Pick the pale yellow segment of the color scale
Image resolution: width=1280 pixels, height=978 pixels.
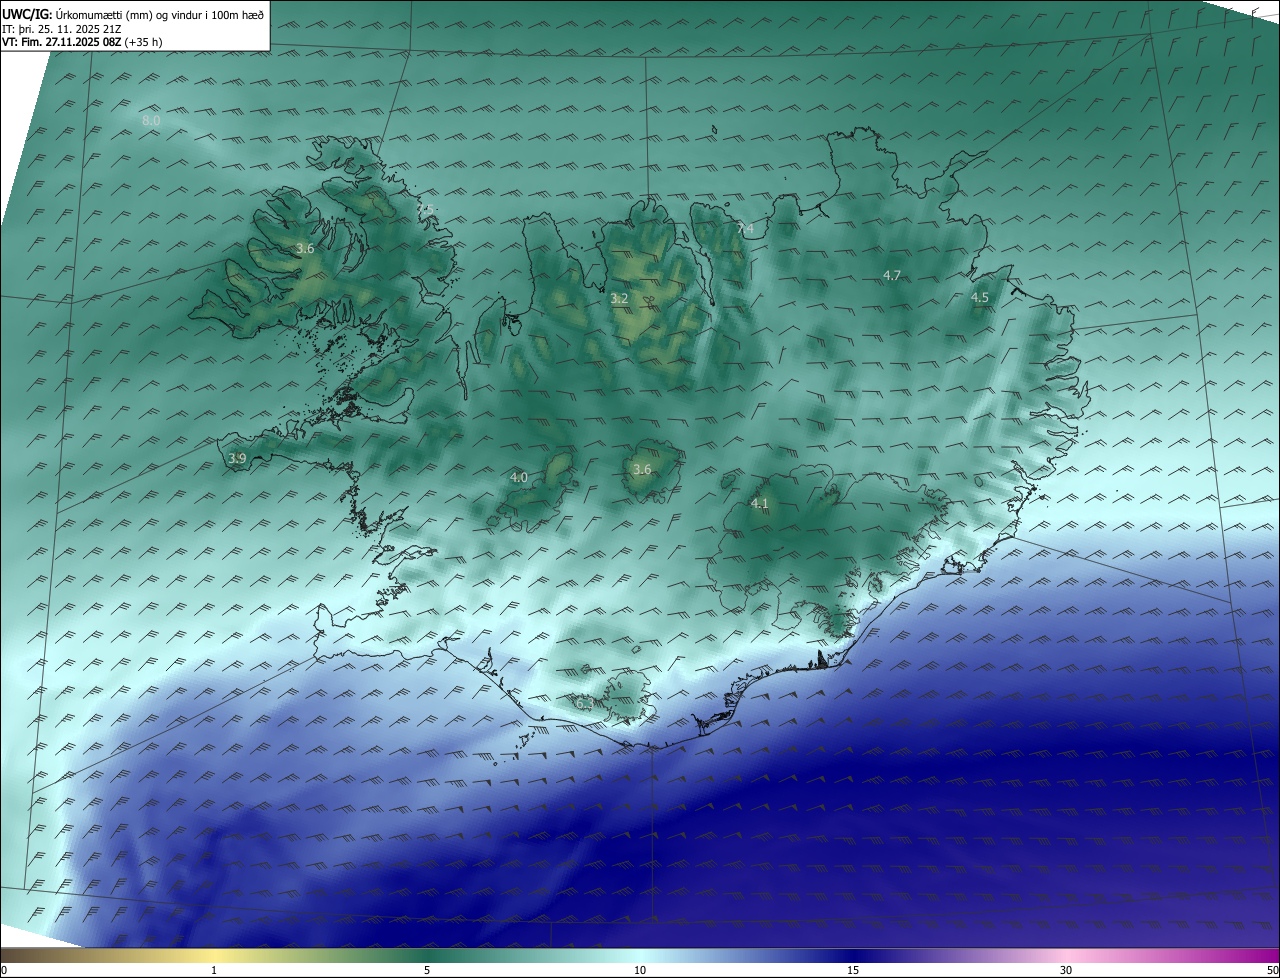[x=214, y=955]
